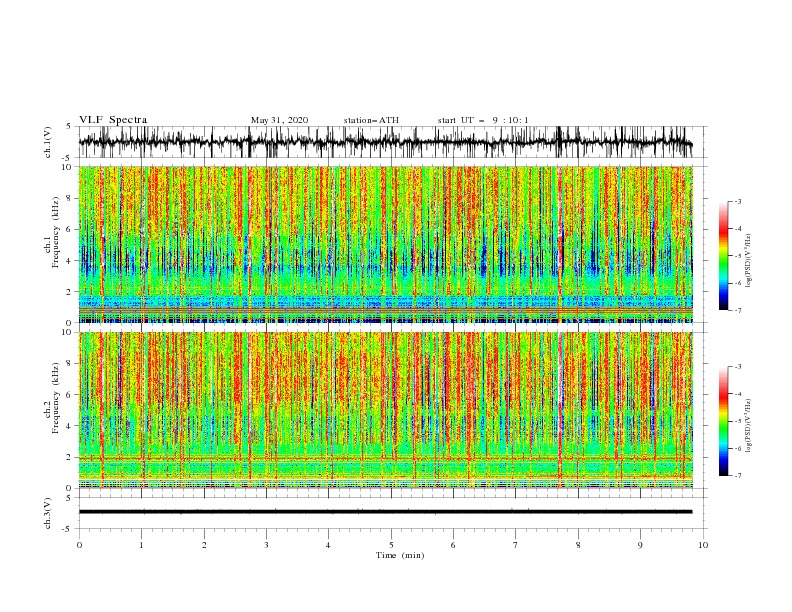Click the "VLF Spectra" plot title
The image size is (792, 612).
[113, 120]
